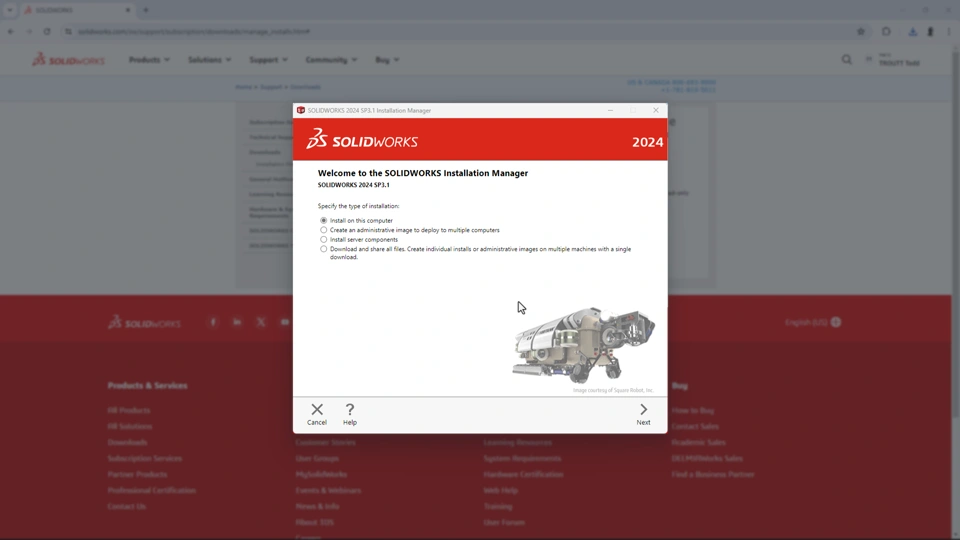960x540 pixels.
Task: Minimize the Installation Manager window
Action: 610,110
